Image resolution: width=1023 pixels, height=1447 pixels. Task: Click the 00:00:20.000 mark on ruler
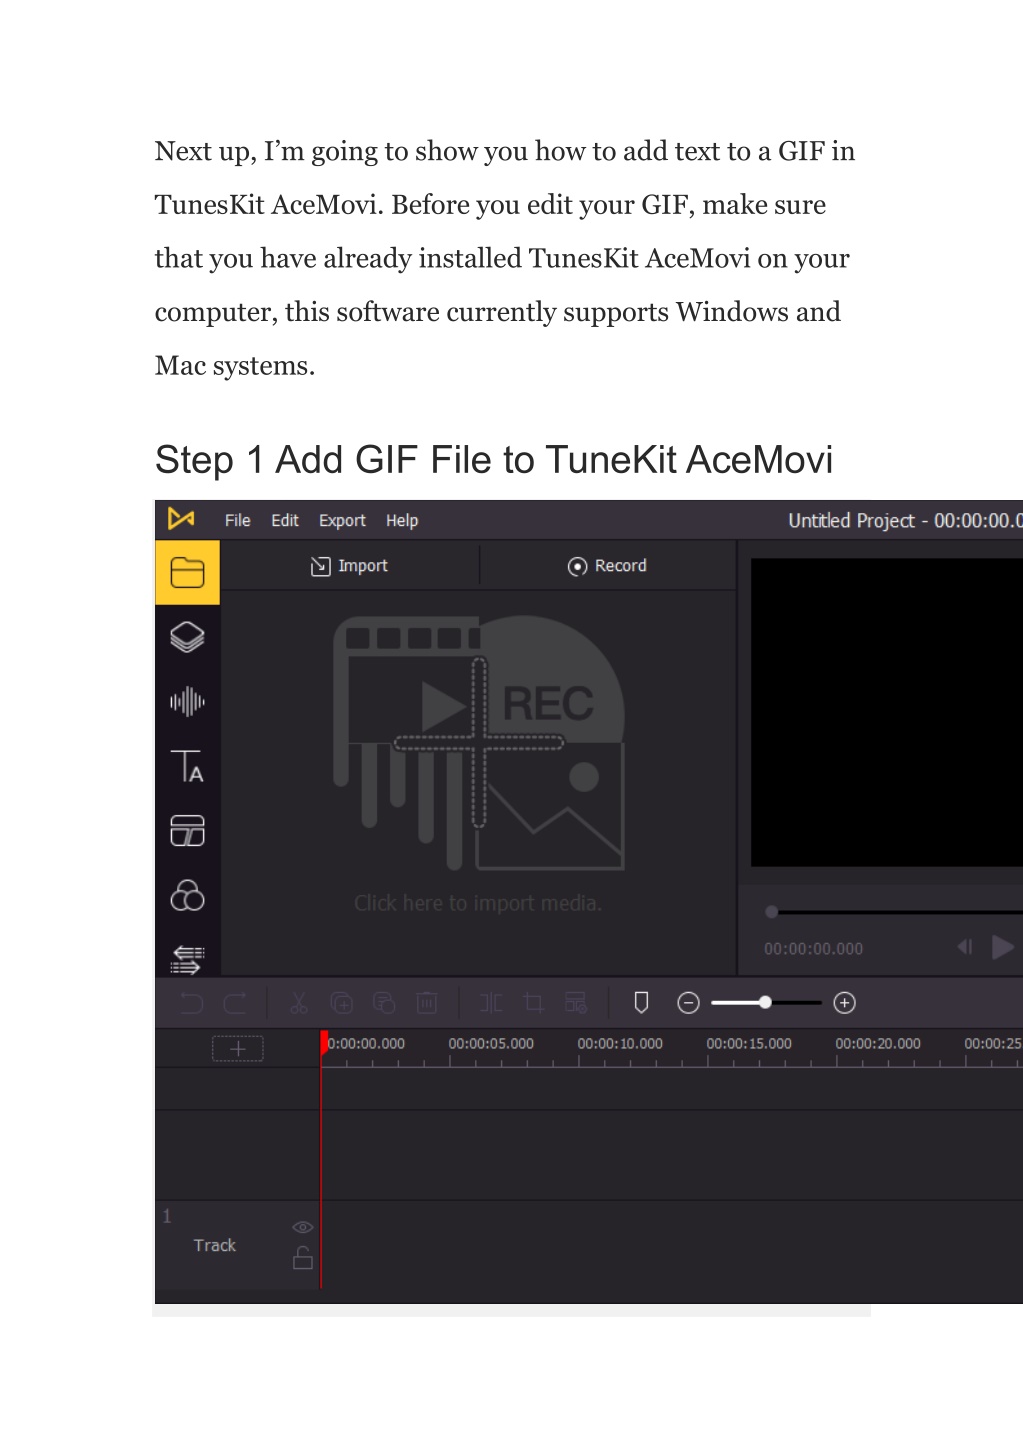point(878,1043)
